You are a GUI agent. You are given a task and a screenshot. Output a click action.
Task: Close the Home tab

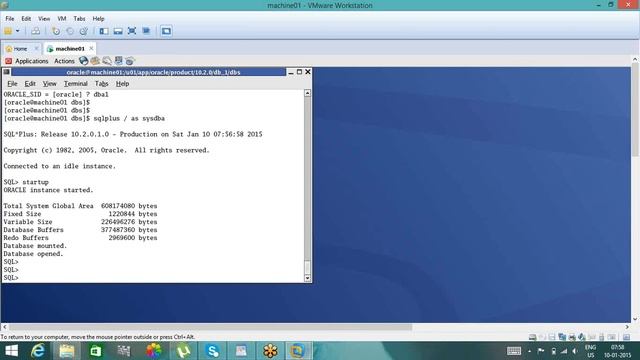(36, 49)
